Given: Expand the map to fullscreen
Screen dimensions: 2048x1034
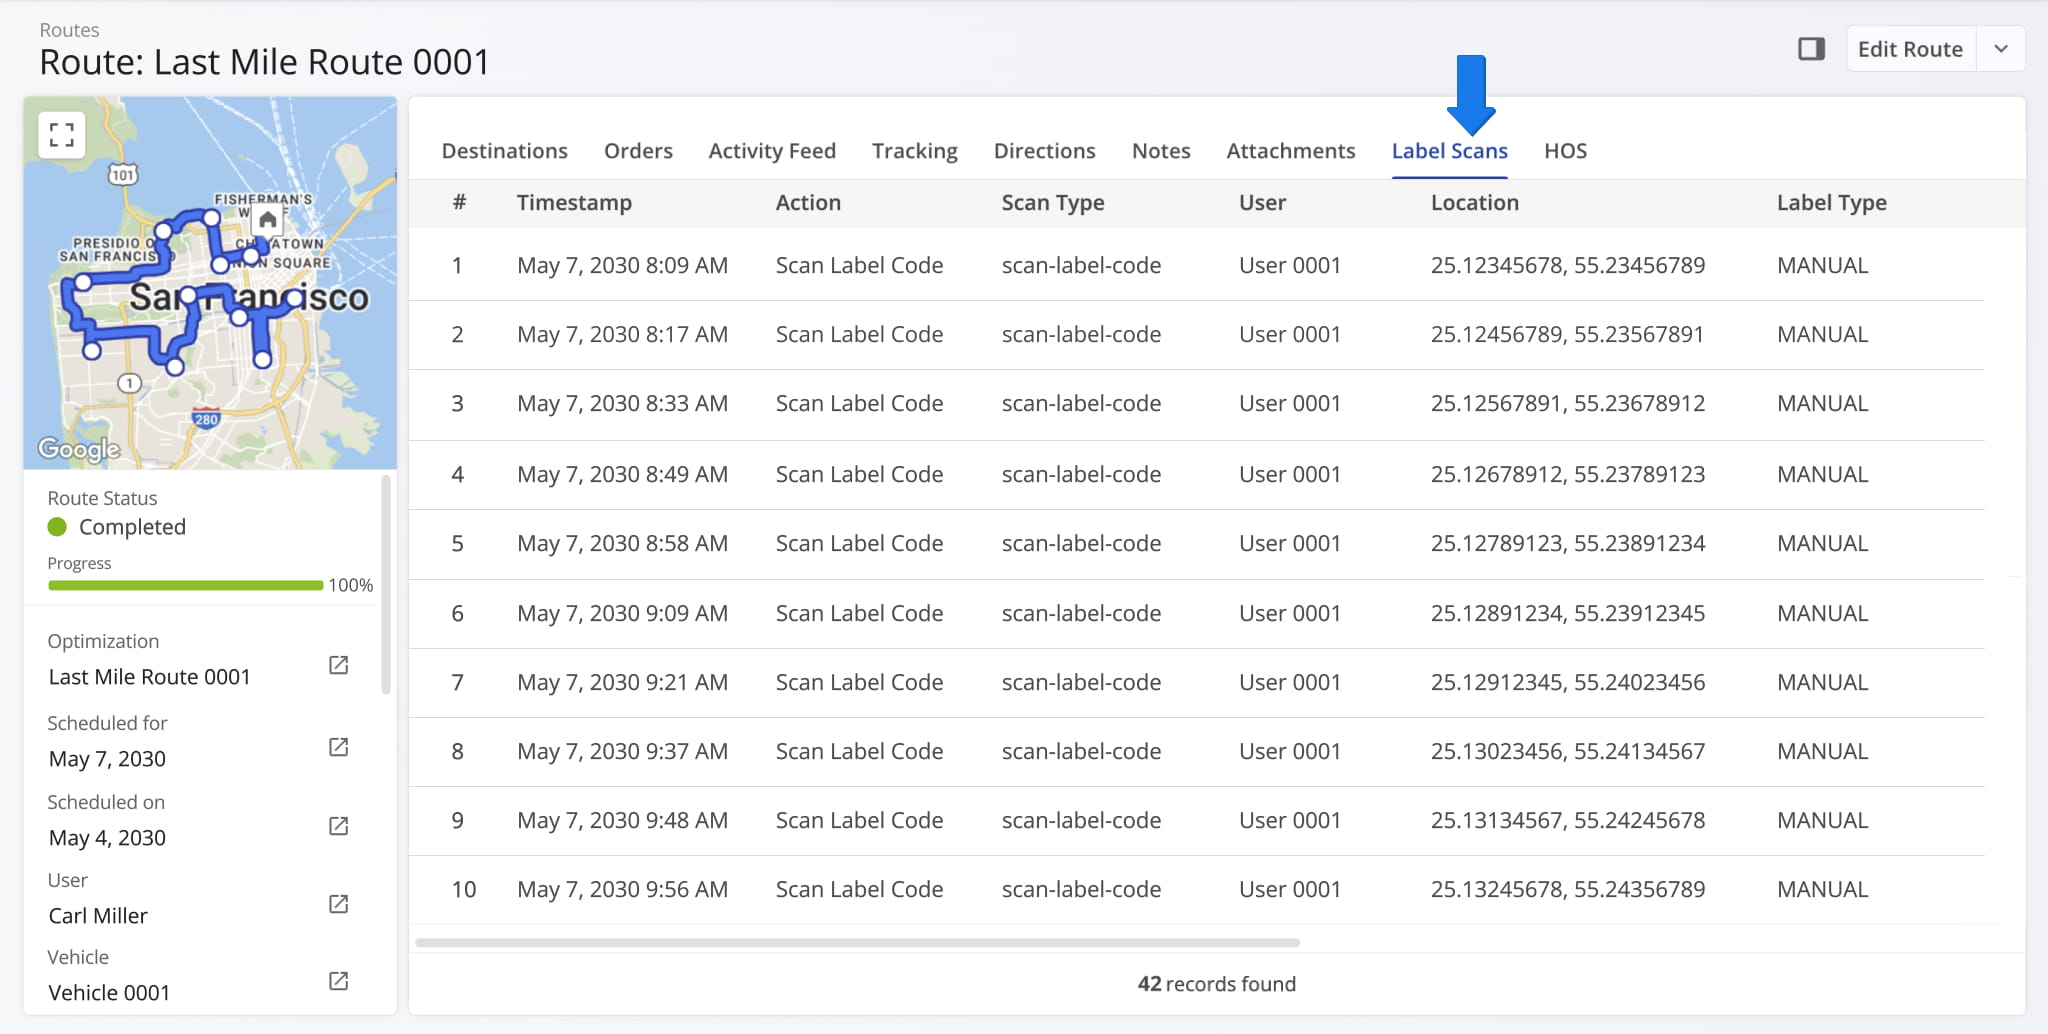Looking at the screenshot, I should tap(61, 135).
